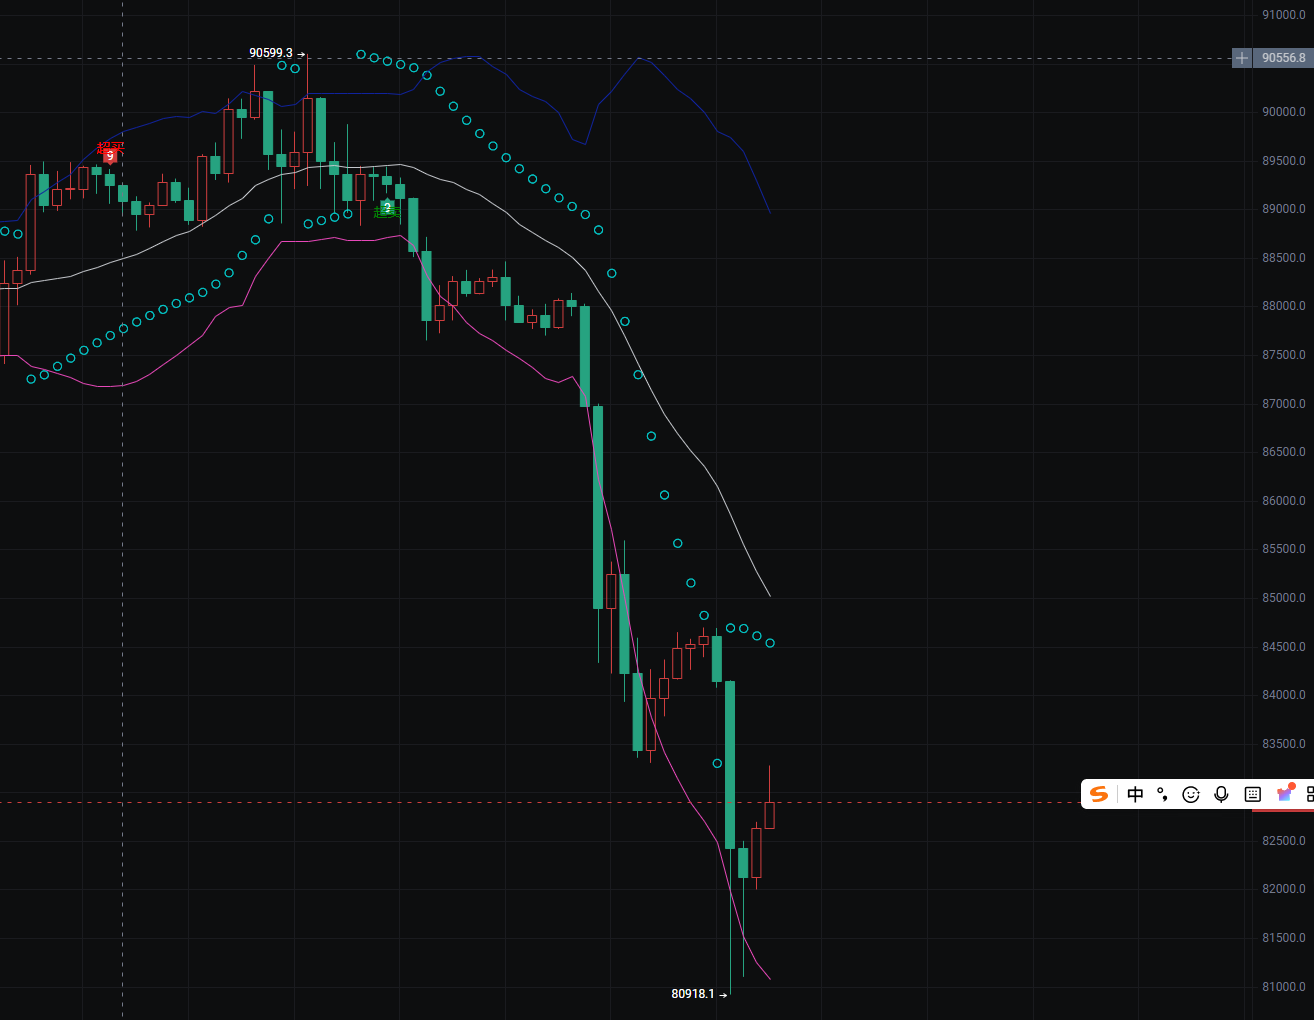Screen dimensions: 1314x1020
Task: Click the 88000.0 price axis label
Action: coord(1283,306)
